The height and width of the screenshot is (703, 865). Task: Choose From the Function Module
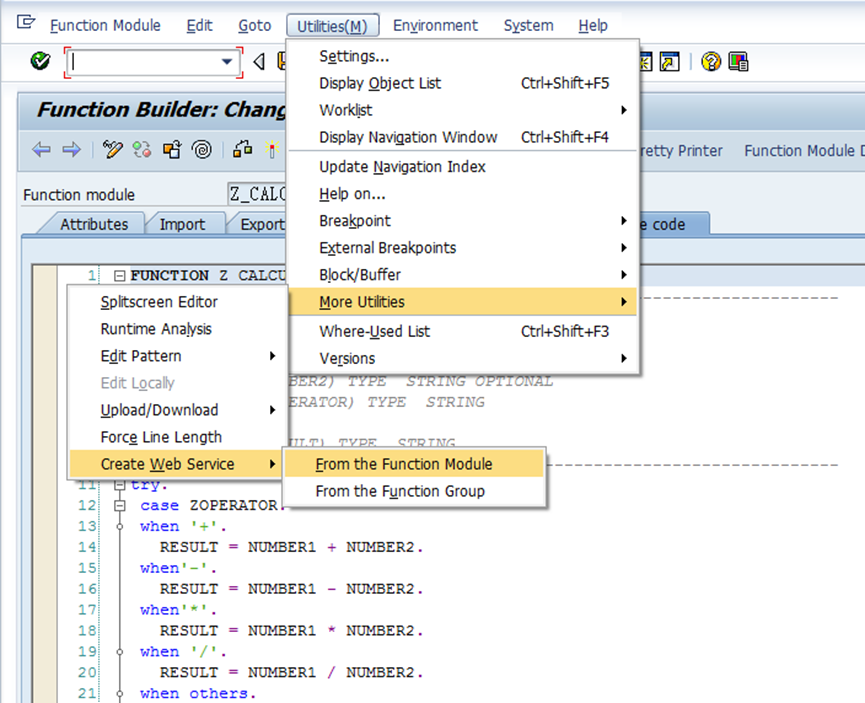coord(414,464)
